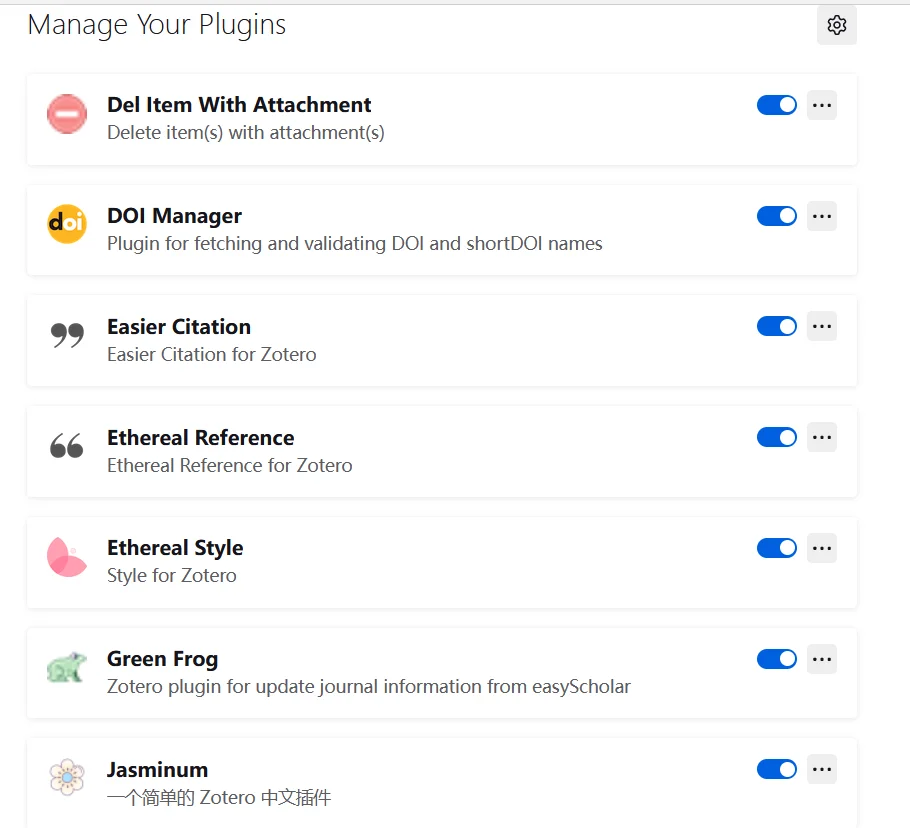The image size is (910, 828).
Task: Turn off the Easier Citation toggle
Action: pyautogui.click(x=776, y=326)
